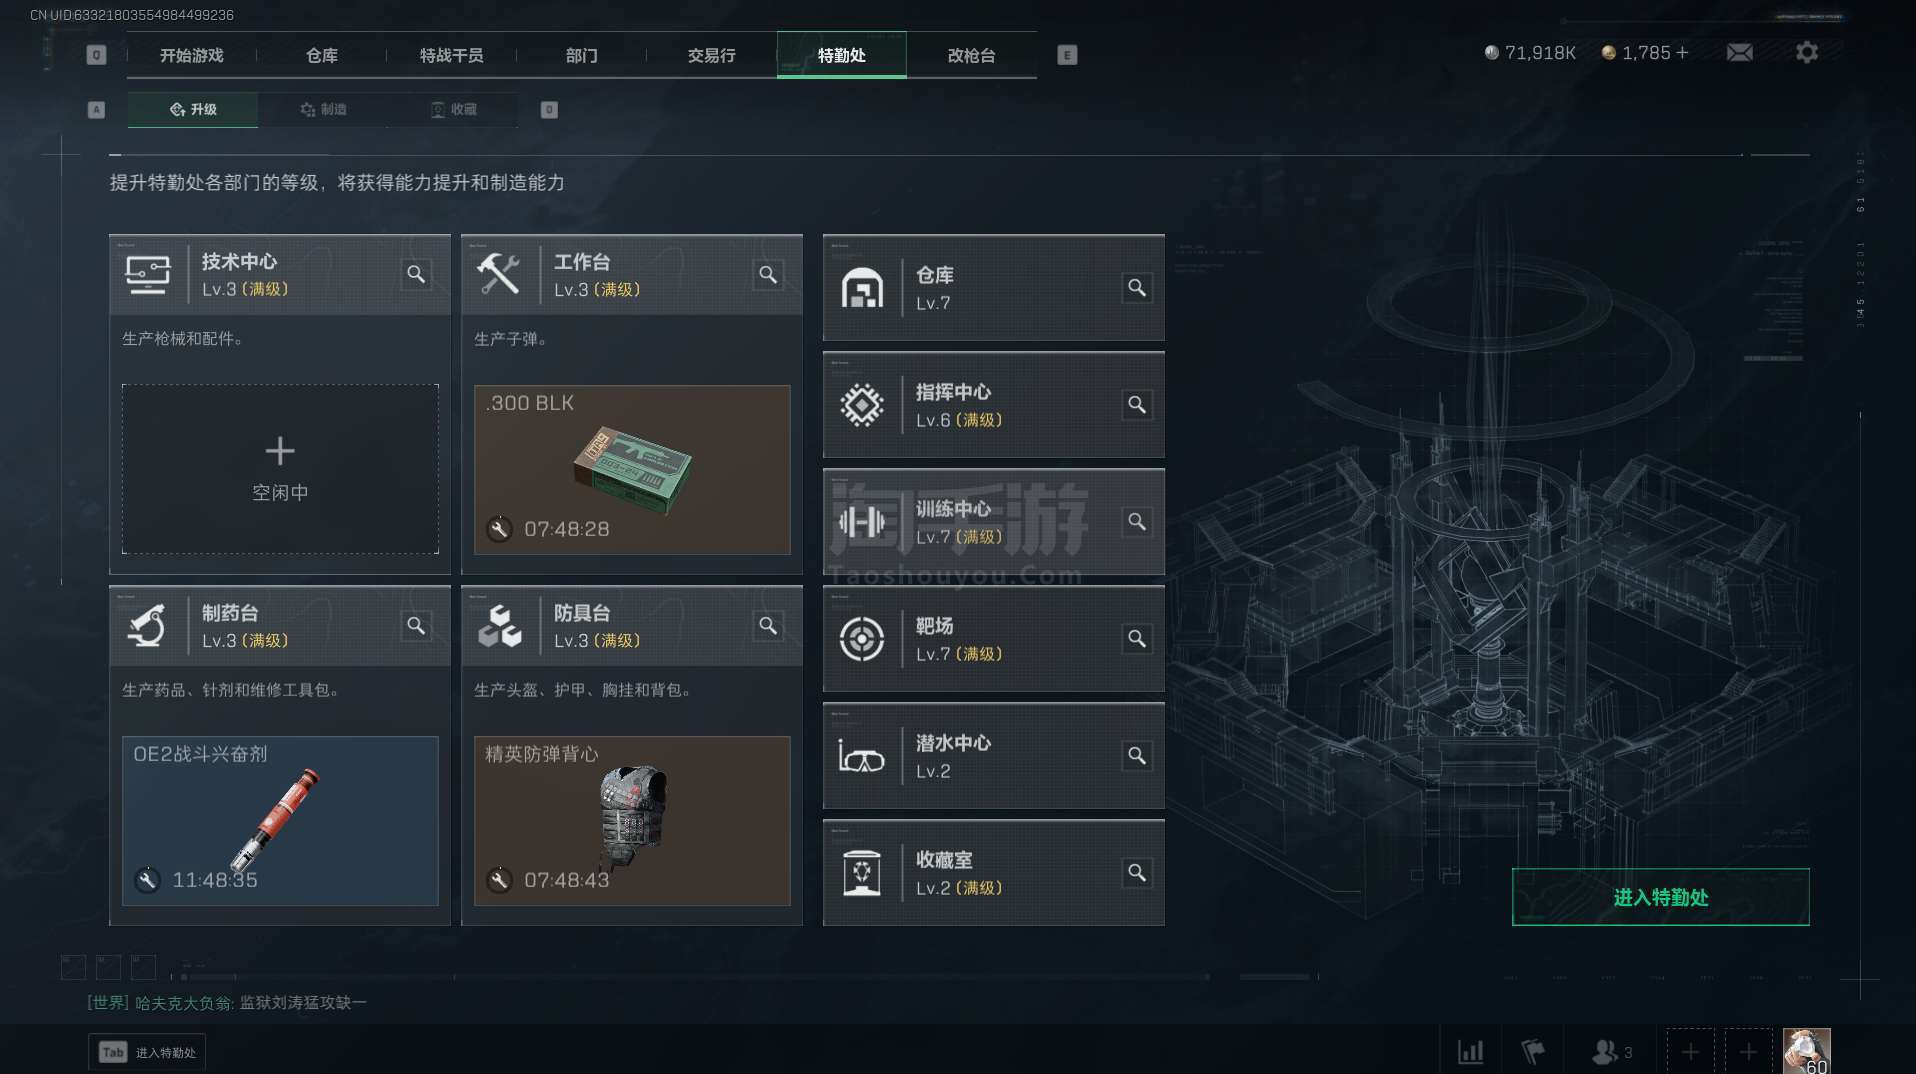
Task: Open the 精英防弹背心 crafting card
Action: click(632, 821)
